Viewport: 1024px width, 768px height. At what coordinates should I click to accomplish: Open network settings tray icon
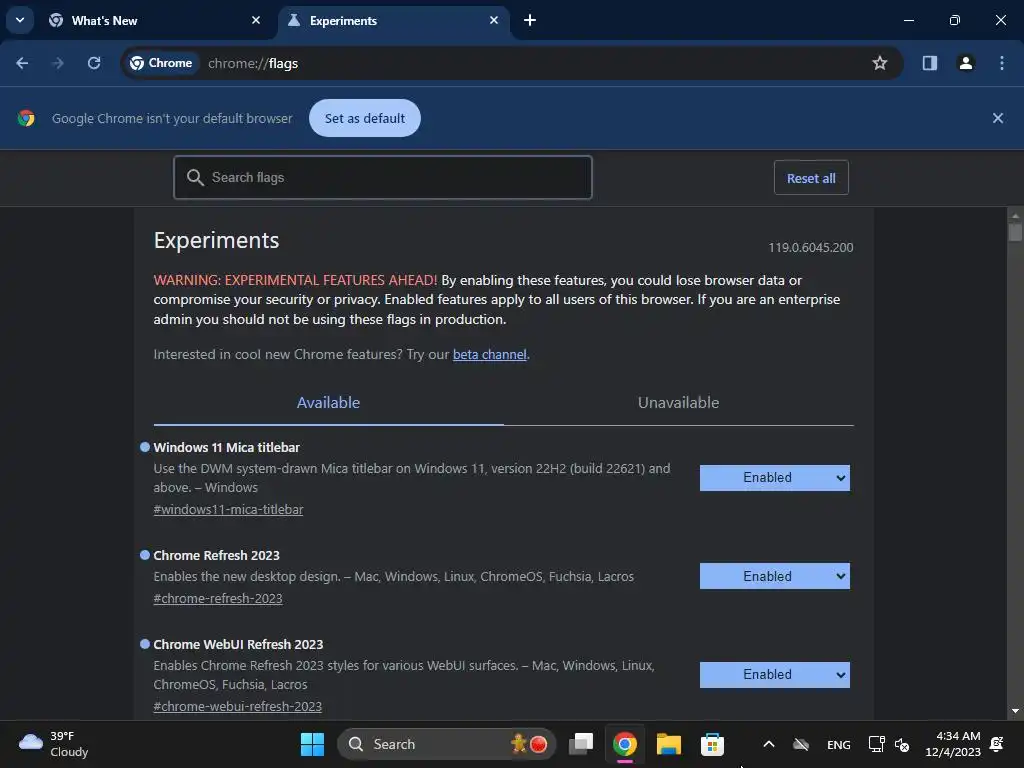coord(876,744)
